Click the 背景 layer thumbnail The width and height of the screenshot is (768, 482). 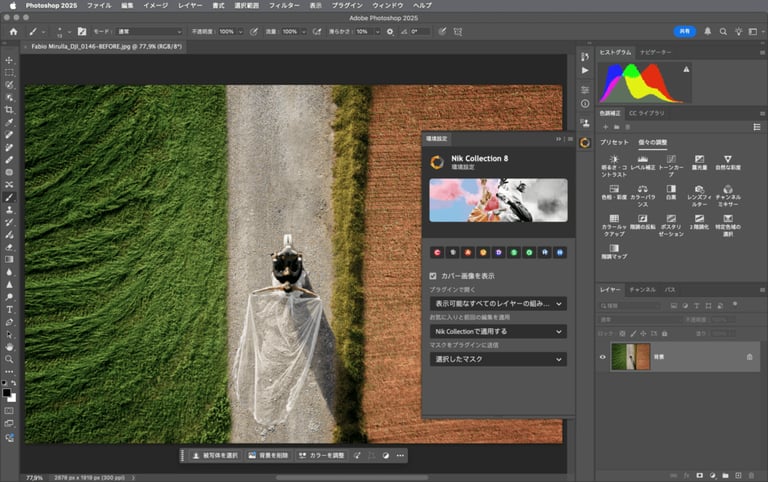630,356
